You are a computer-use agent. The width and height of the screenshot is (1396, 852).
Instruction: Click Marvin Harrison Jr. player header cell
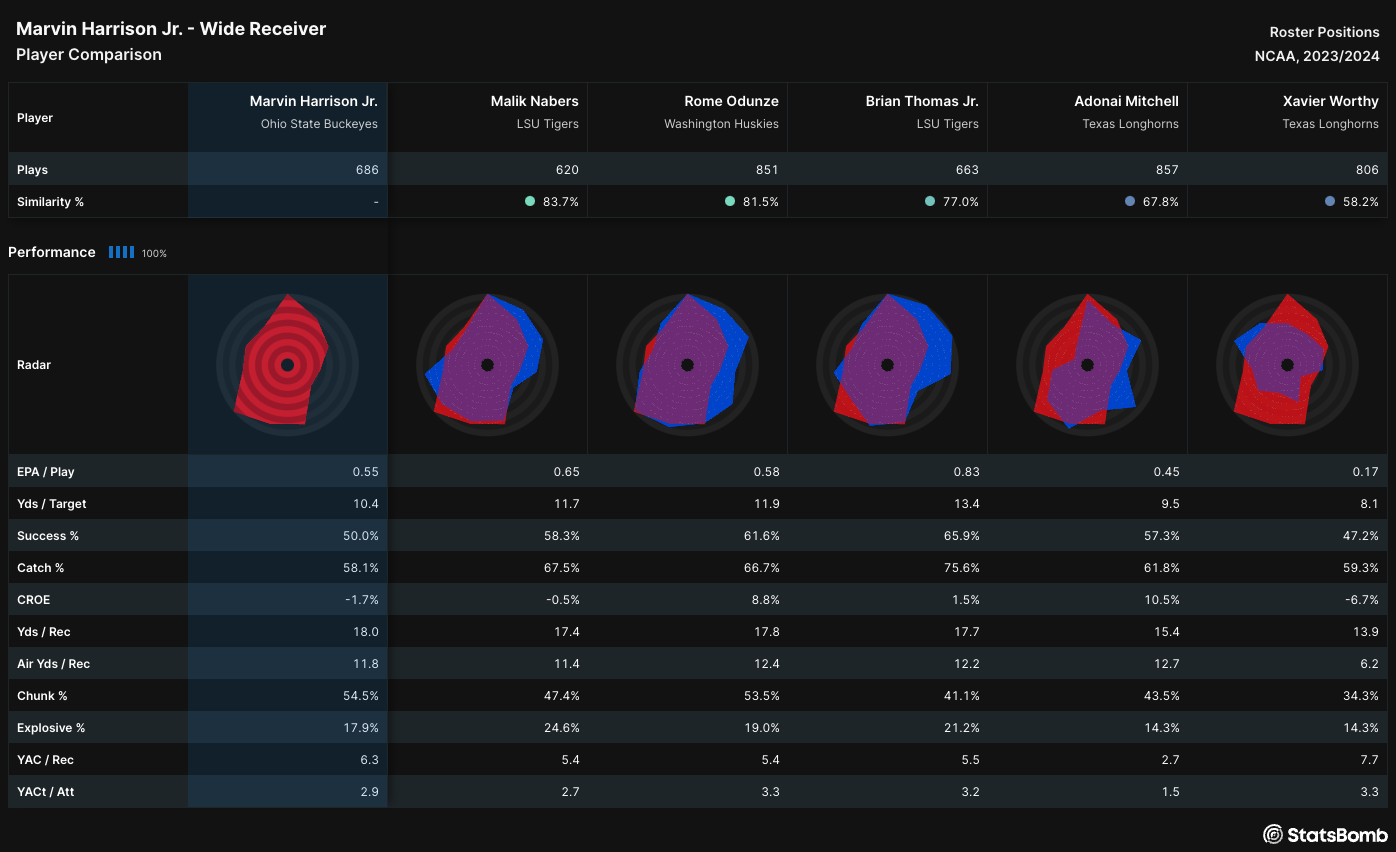pyautogui.click(x=288, y=117)
